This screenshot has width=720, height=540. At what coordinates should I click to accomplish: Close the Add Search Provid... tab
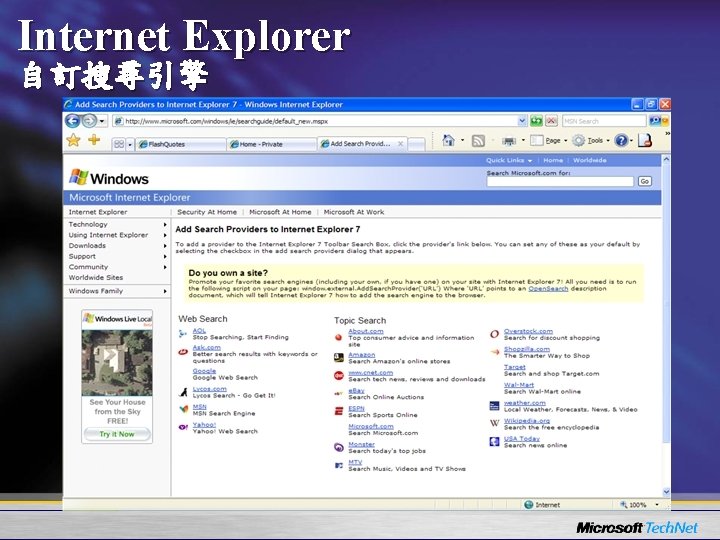[x=400, y=144]
